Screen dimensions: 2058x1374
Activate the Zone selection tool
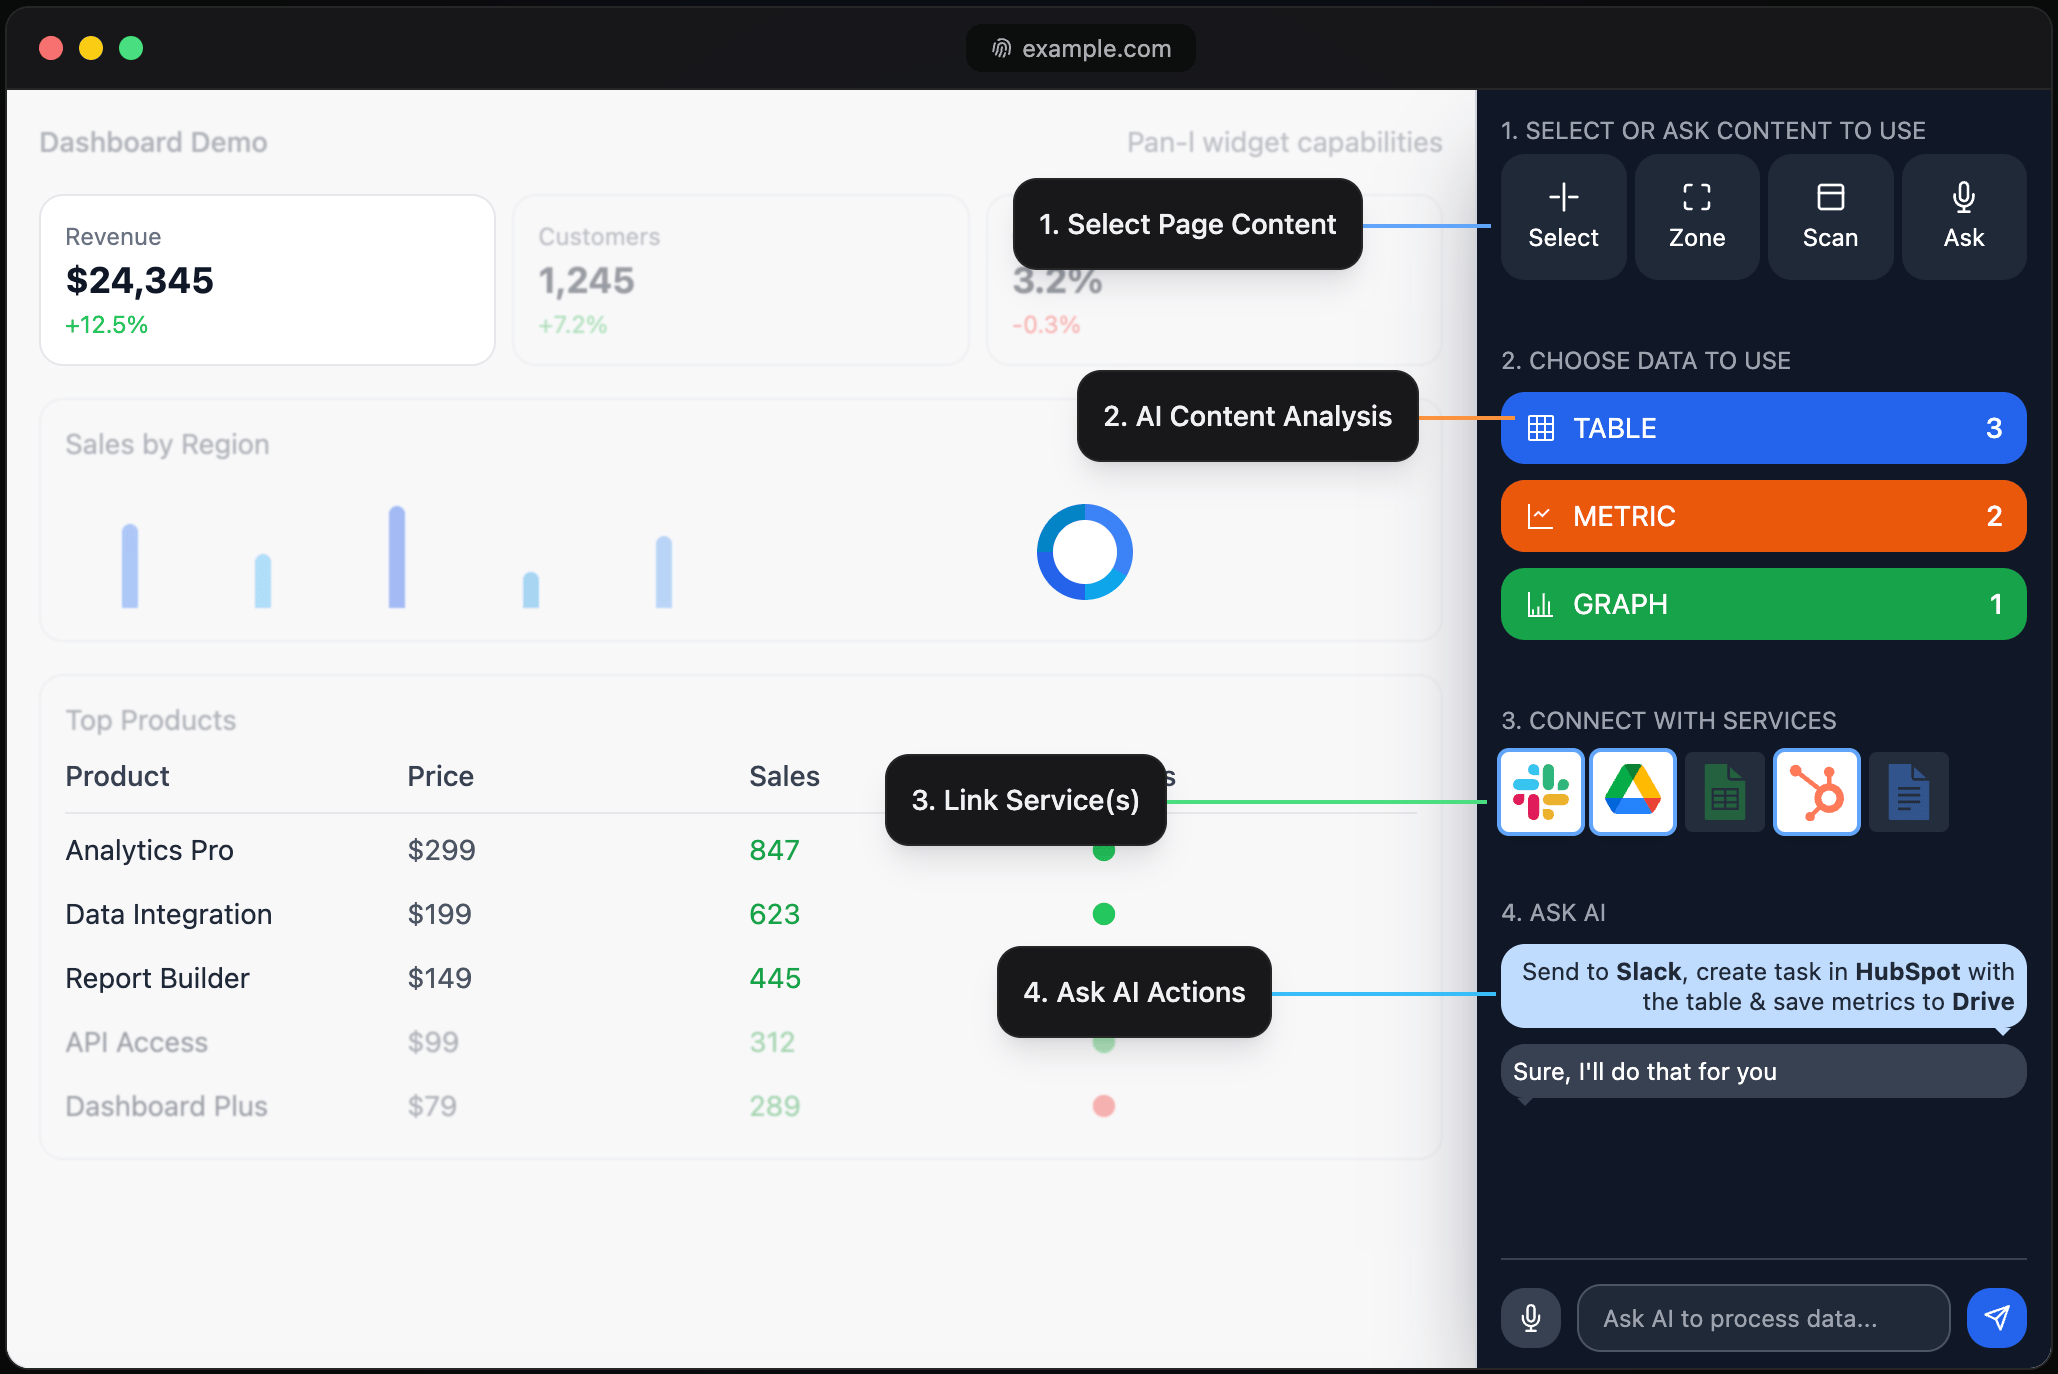point(1696,216)
